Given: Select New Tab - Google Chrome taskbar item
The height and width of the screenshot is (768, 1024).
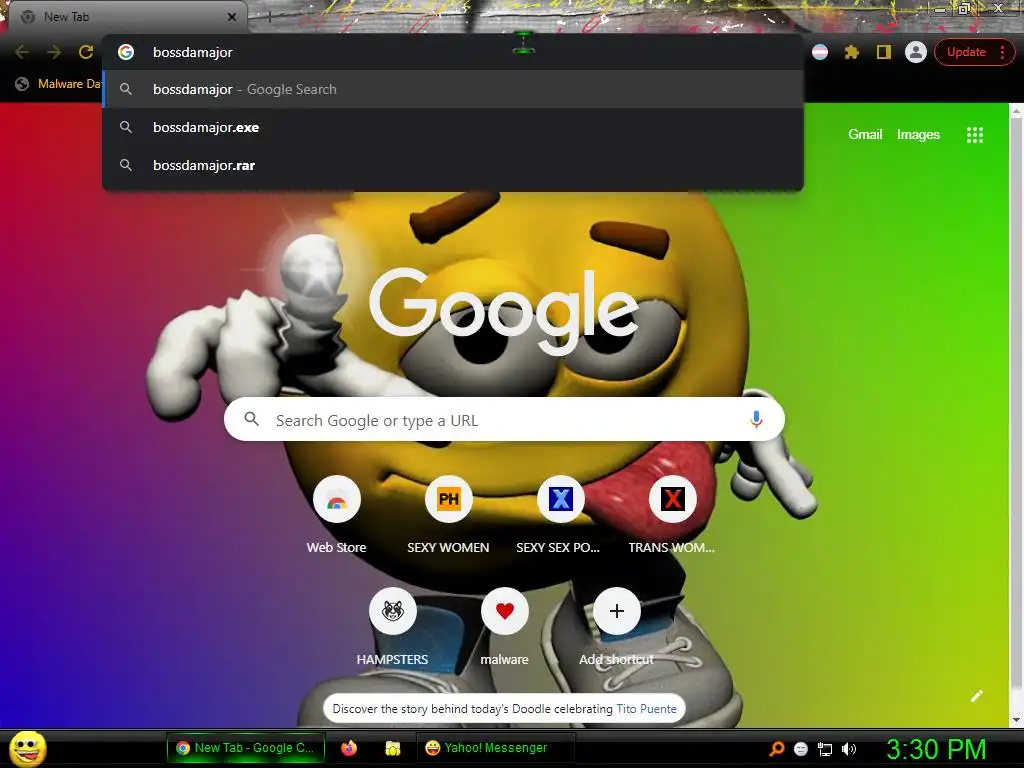Looking at the screenshot, I should coord(246,748).
